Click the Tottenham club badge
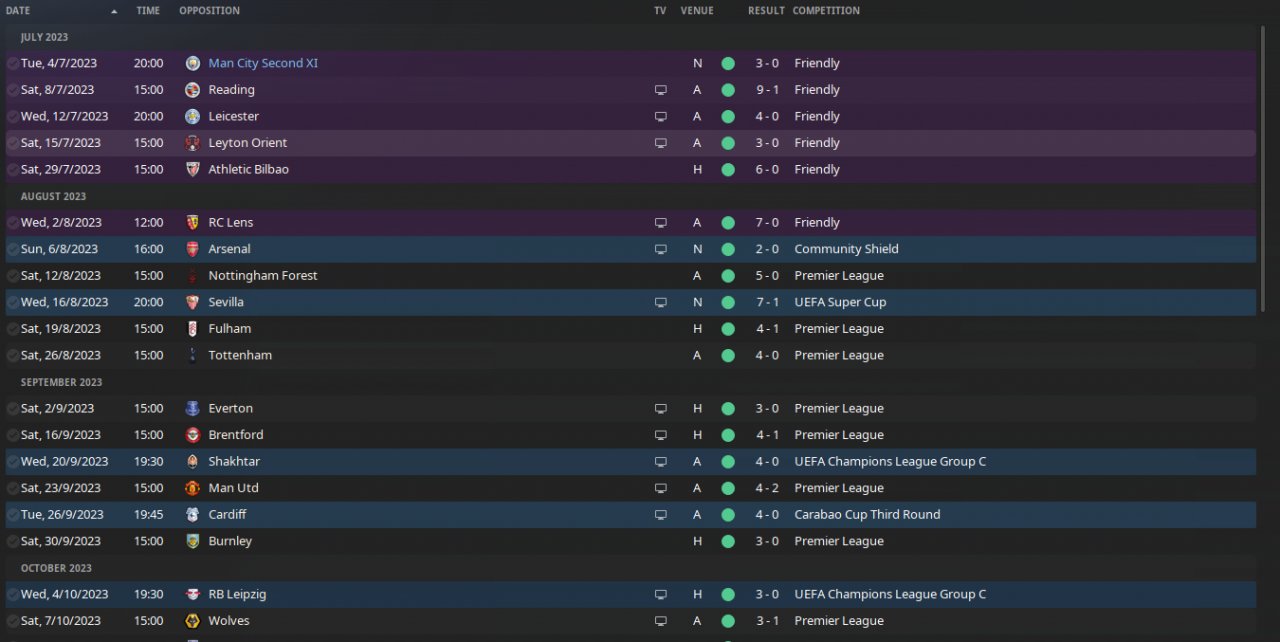The image size is (1280, 642). [193, 355]
